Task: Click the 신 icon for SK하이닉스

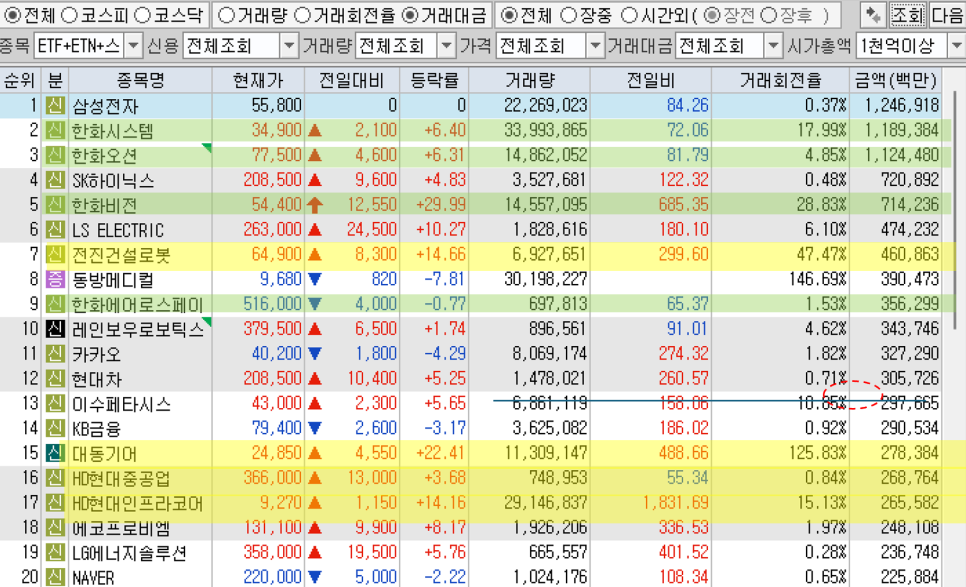Action: (55, 180)
